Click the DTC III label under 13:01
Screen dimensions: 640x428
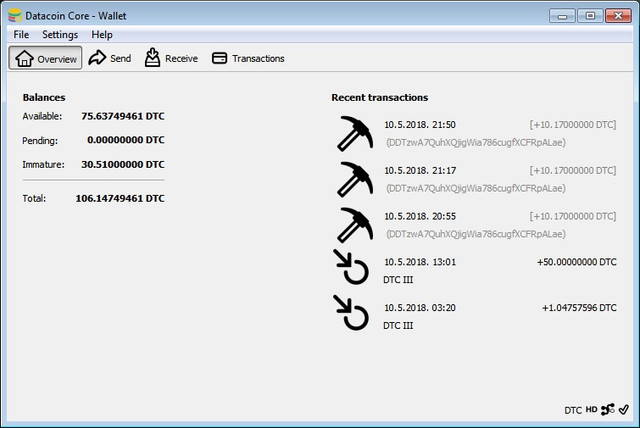[398, 280]
